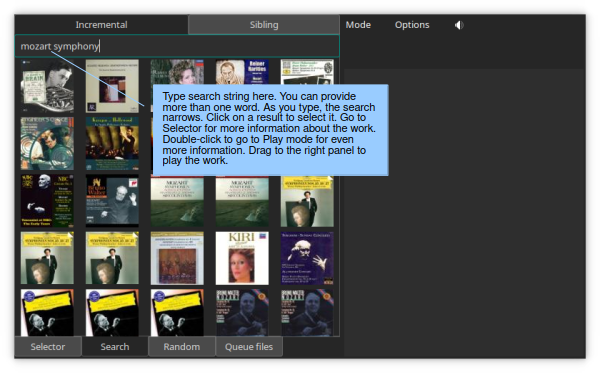Go to the Selector tab

48,347
